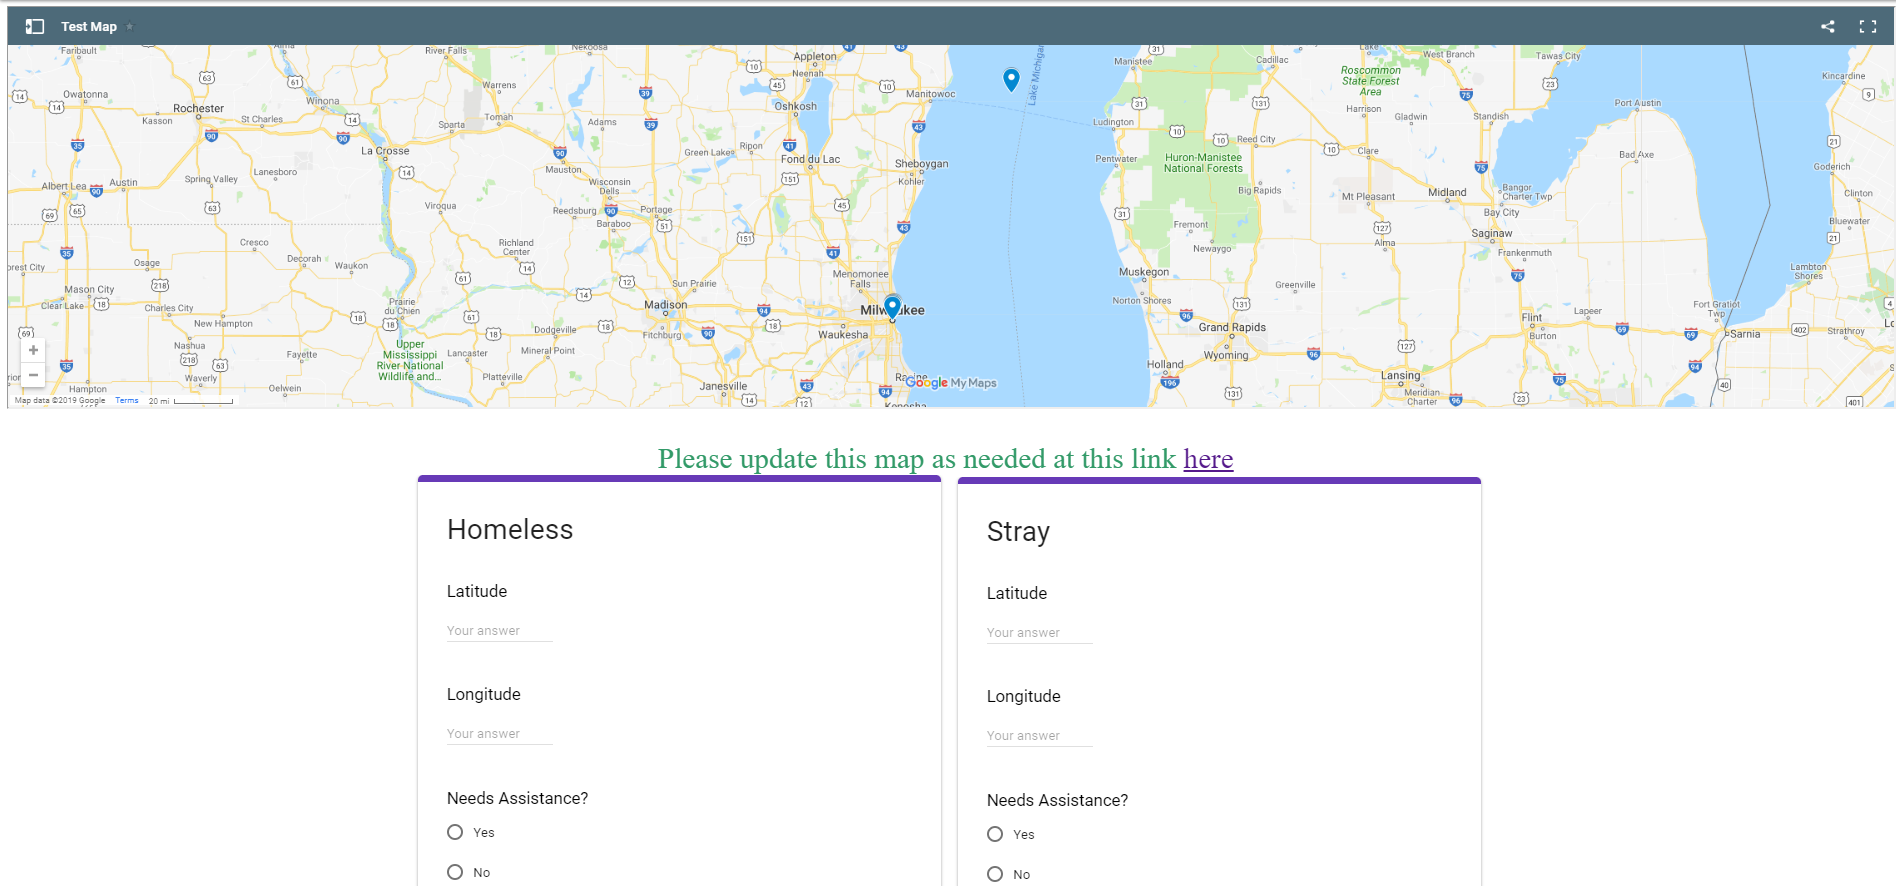Select the blue pin in Lake Michigan
The height and width of the screenshot is (886, 1896).
pos(1011,79)
